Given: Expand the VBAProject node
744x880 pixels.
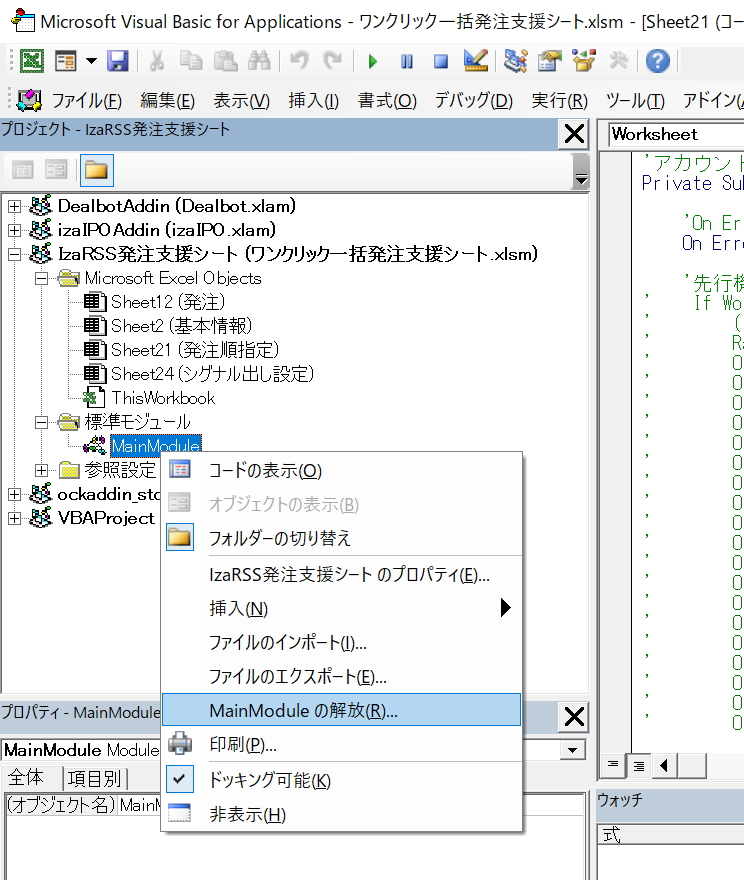Looking at the screenshot, I should click(x=15, y=518).
